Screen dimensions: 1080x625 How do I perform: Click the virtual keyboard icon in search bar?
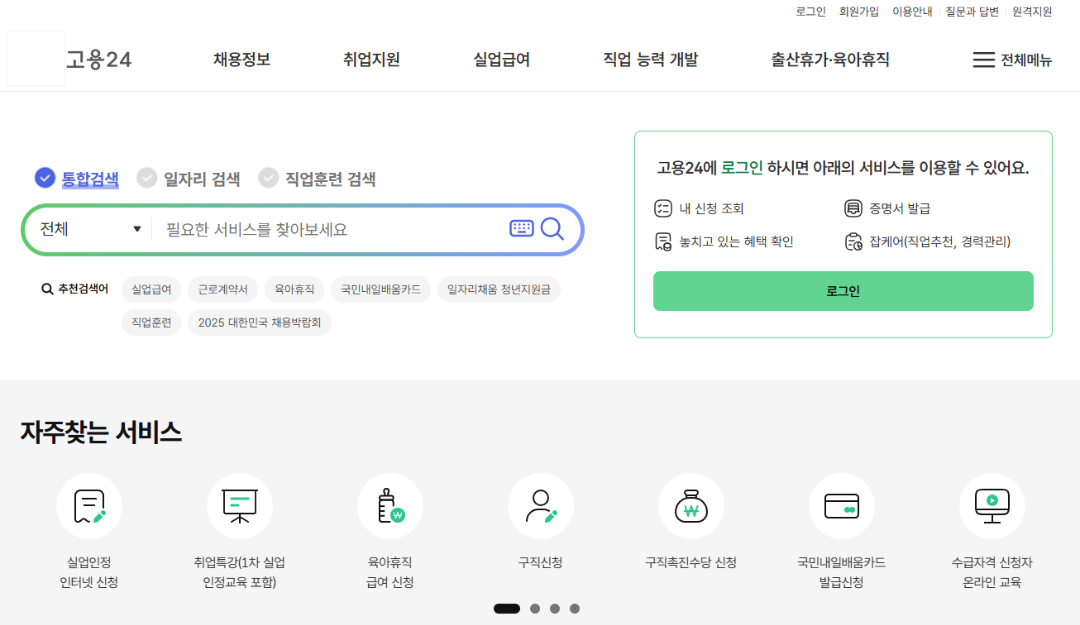click(521, 228)
